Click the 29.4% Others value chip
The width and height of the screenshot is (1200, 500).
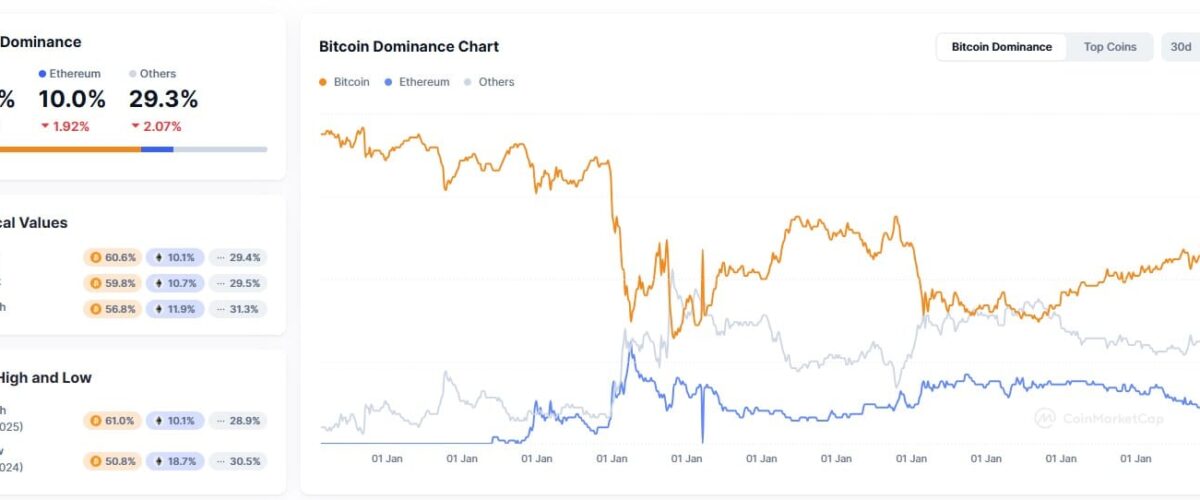[239, 257]
